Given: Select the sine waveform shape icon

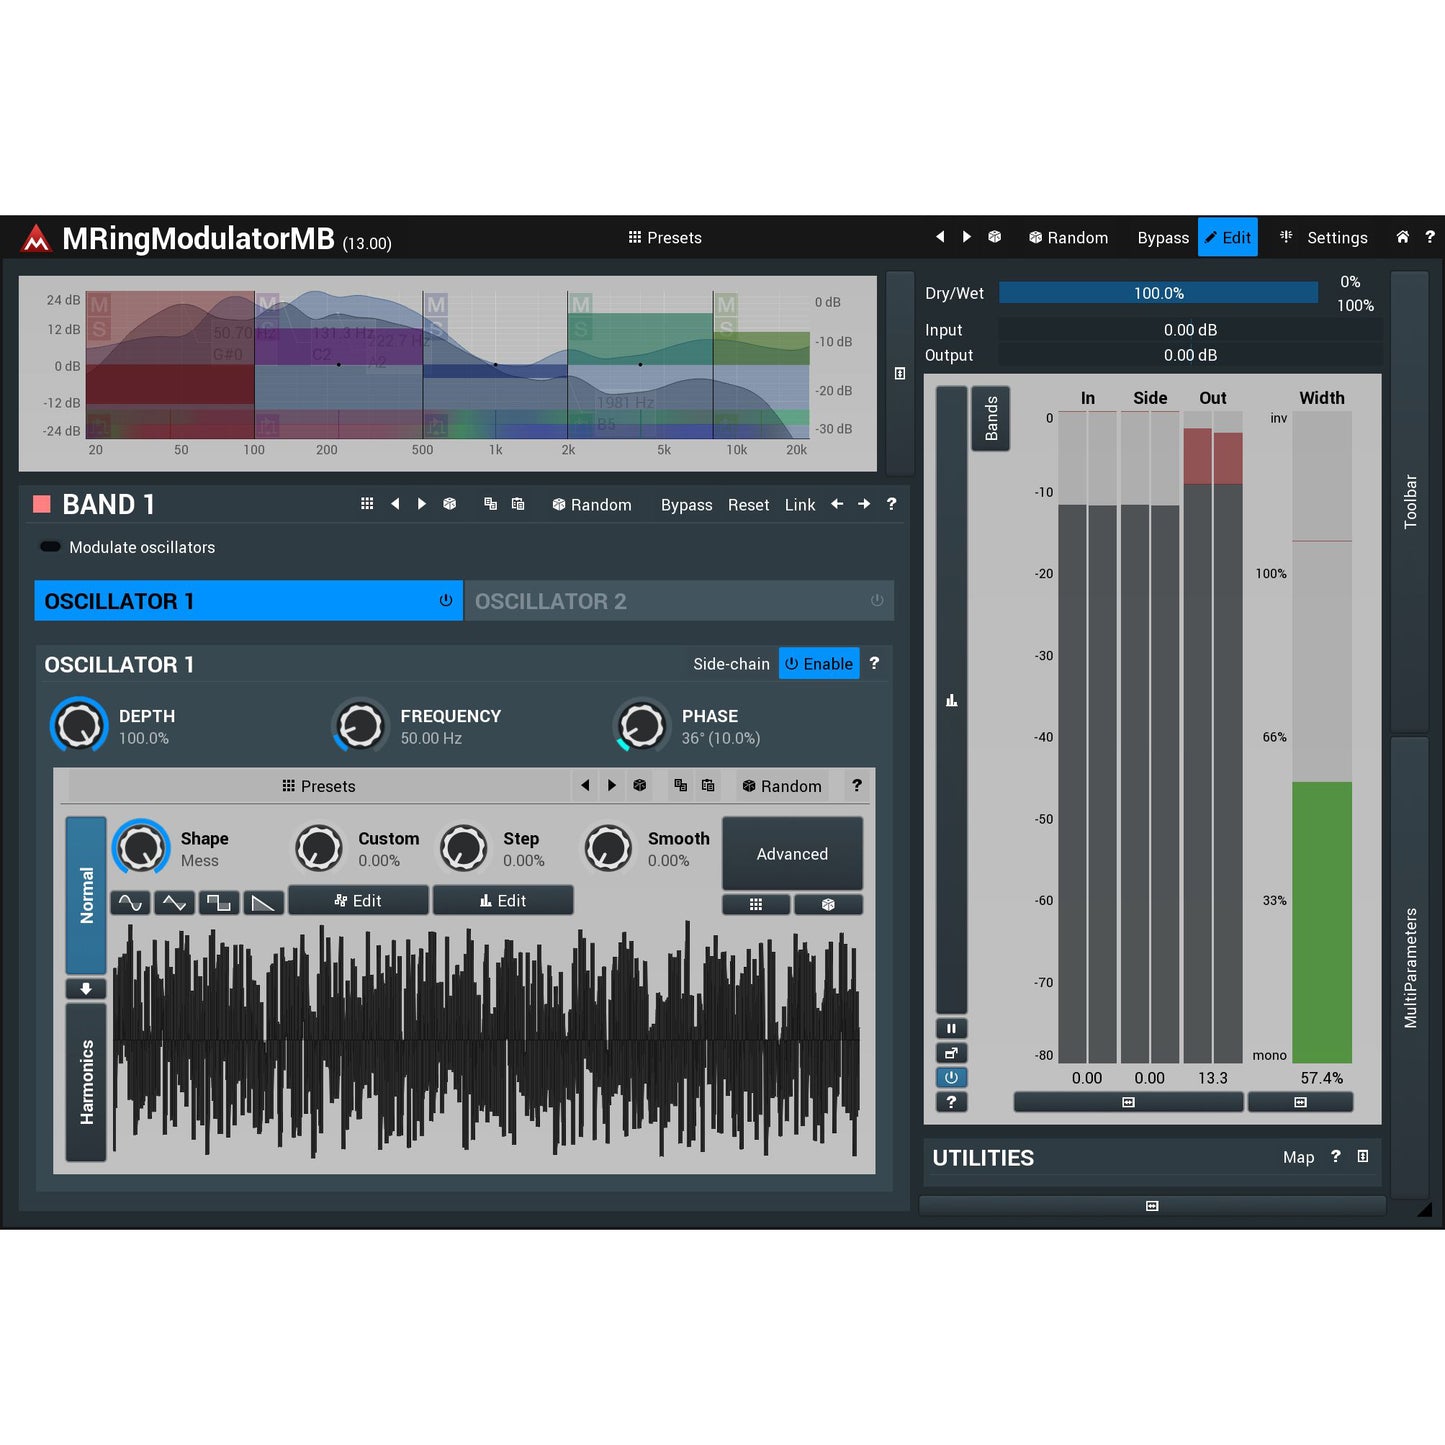Looking at the screenshot, I should 130,903.
